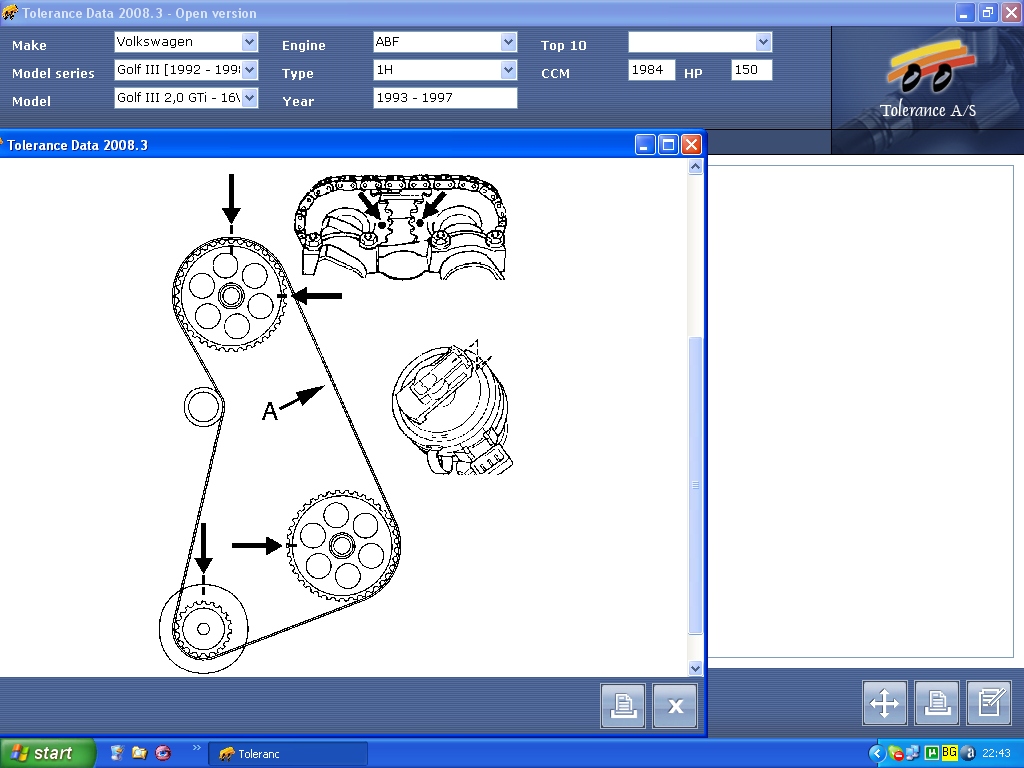Image resolution: width=1024 pixels, height=768 pixels.
Task: Click the diagram scrollbar down arrow
Action: pos(696,668)
